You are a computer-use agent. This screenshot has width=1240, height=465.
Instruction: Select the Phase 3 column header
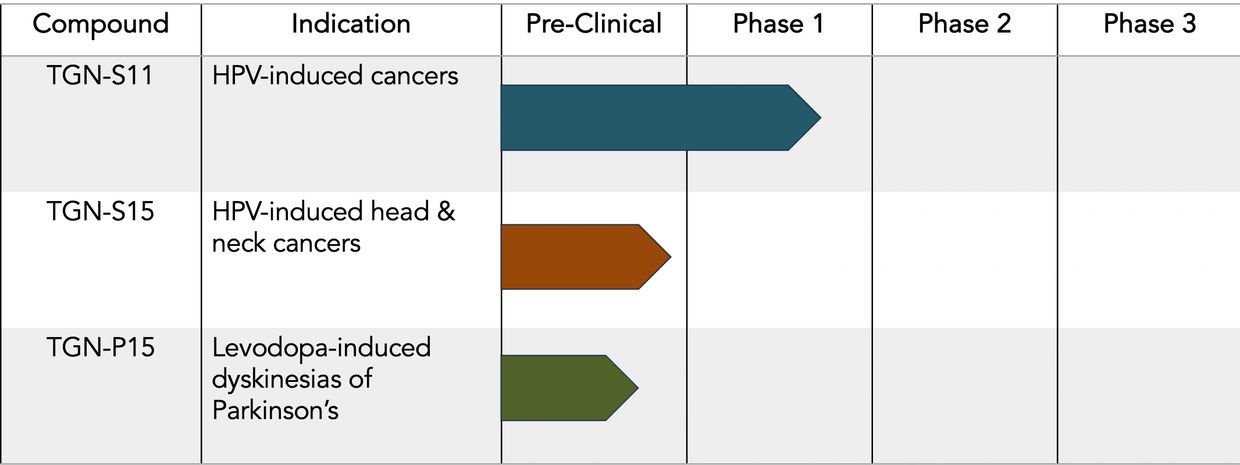point(1149,25)
